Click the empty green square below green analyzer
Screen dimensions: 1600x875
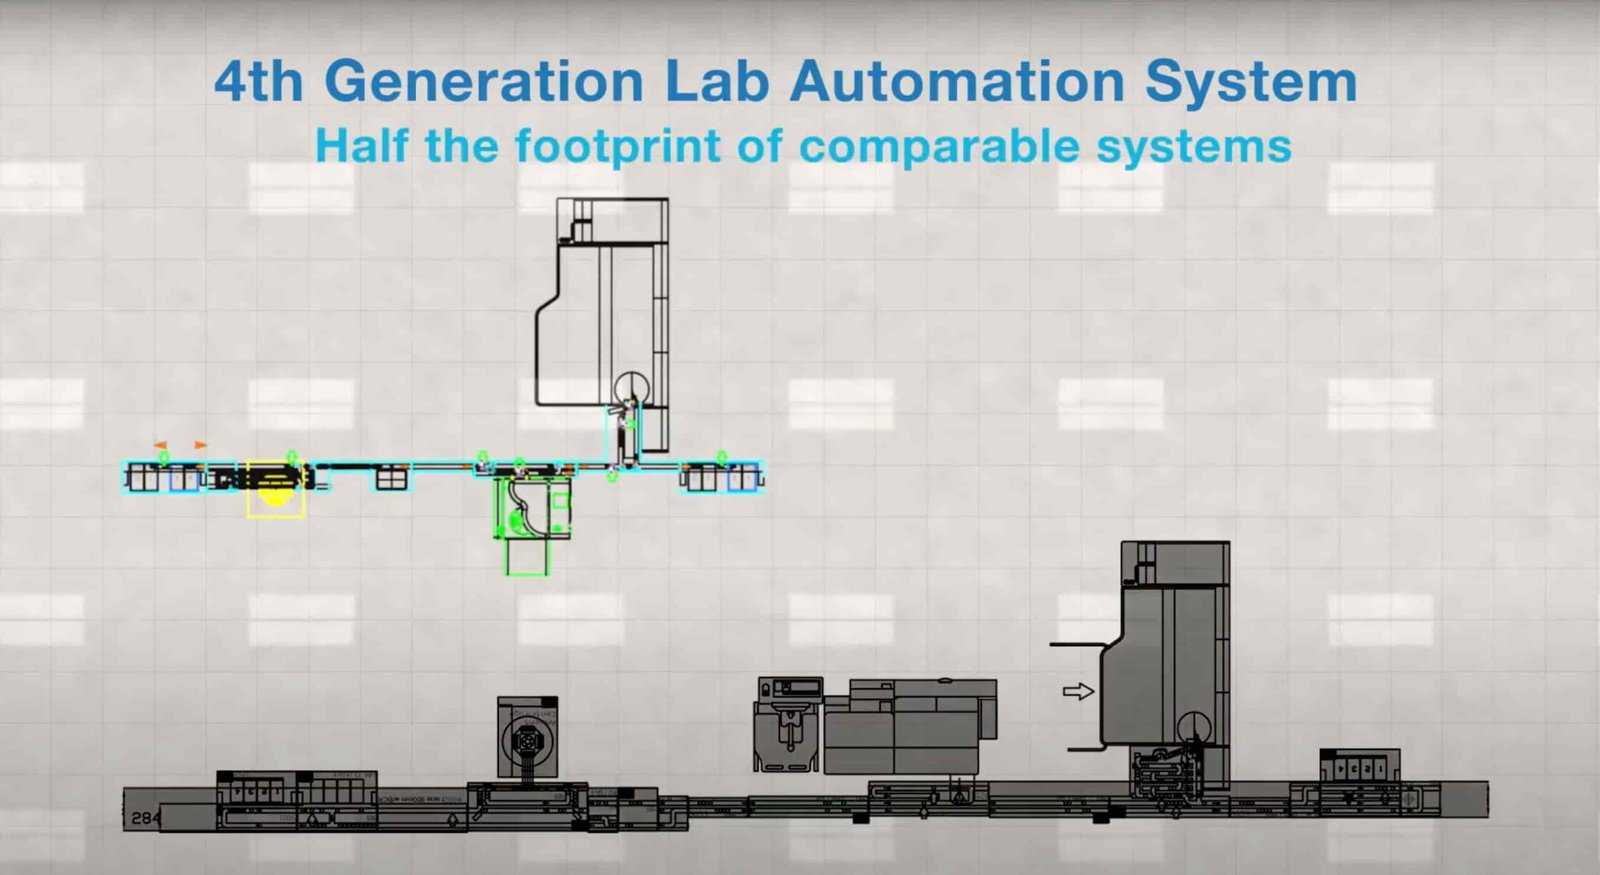point(527,557)
